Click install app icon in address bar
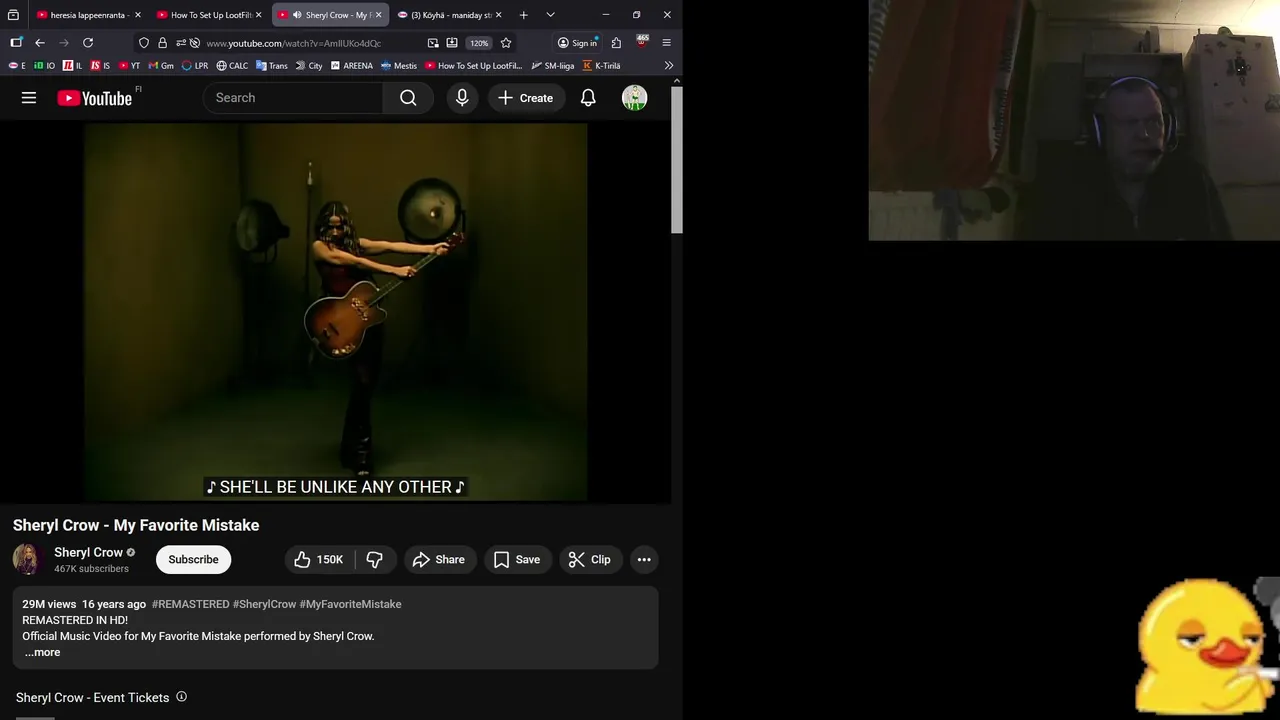 click(452, 43)
